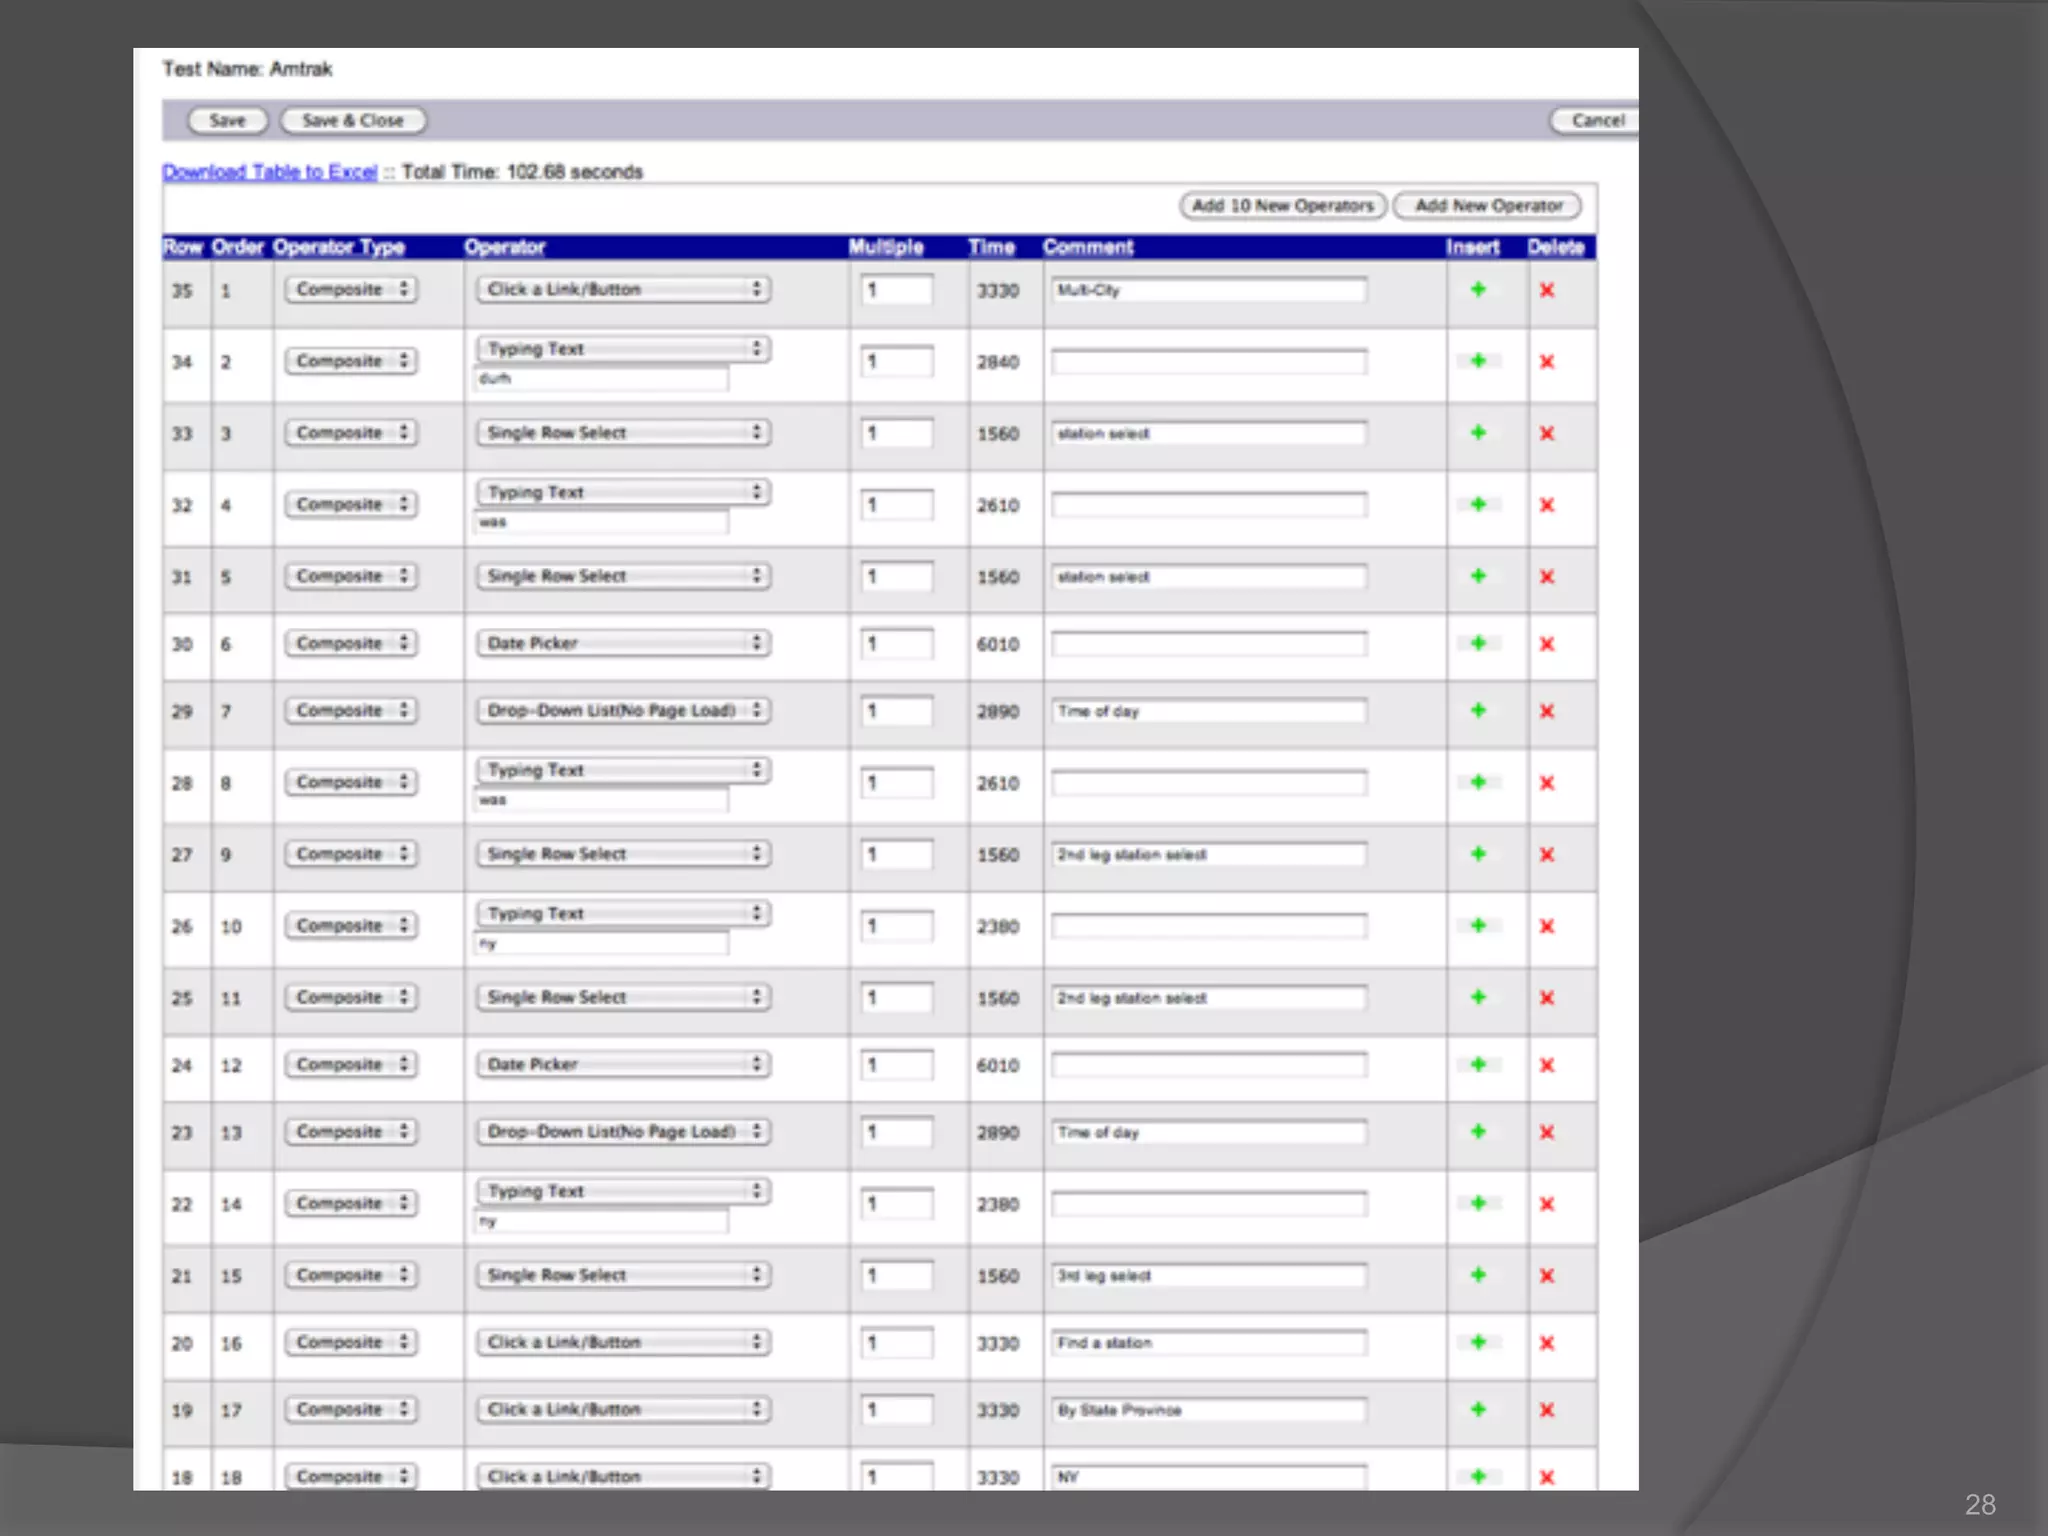Click red X delete icon for row 34
Viewport: 2048px width, 1536px height.
pos(1547,362)
